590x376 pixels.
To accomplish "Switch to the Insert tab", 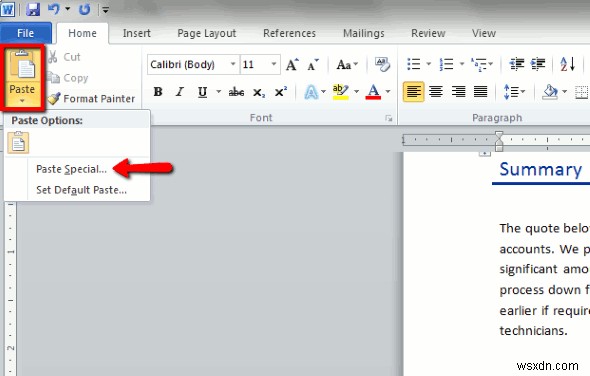I will (x=137, y=33).
